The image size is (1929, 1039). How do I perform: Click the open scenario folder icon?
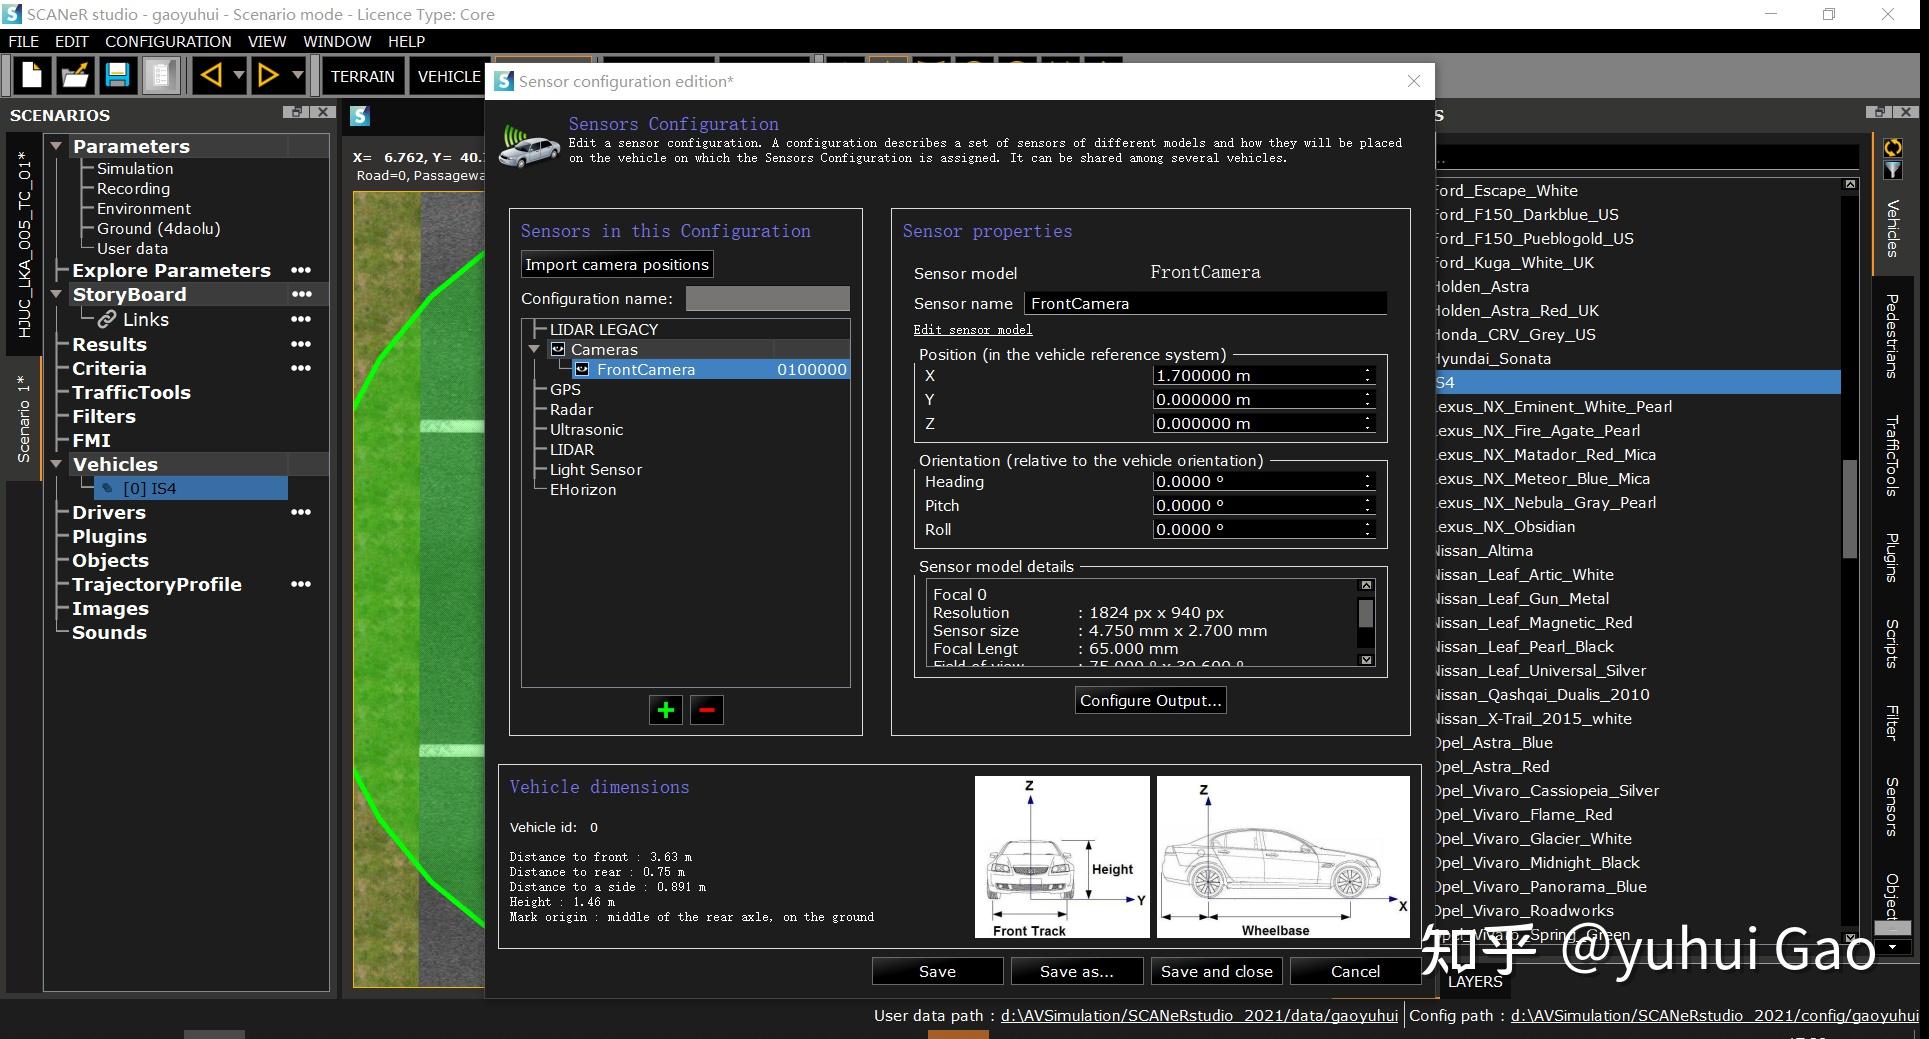(74, 76)
